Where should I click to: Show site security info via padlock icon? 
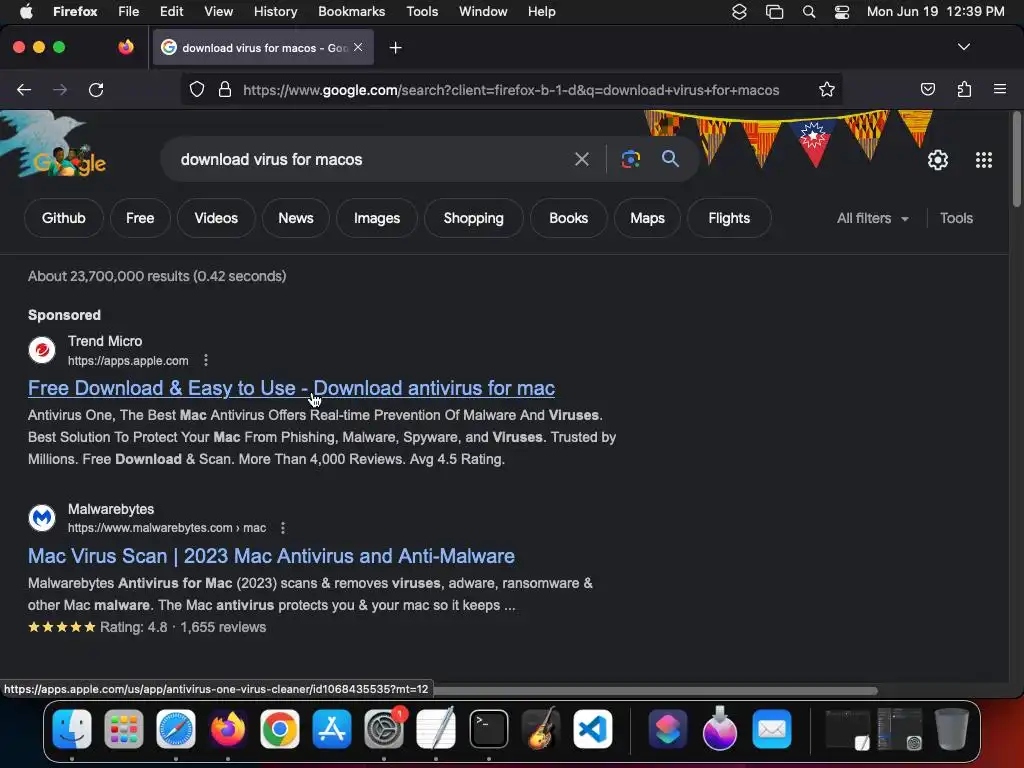(225, 89)
